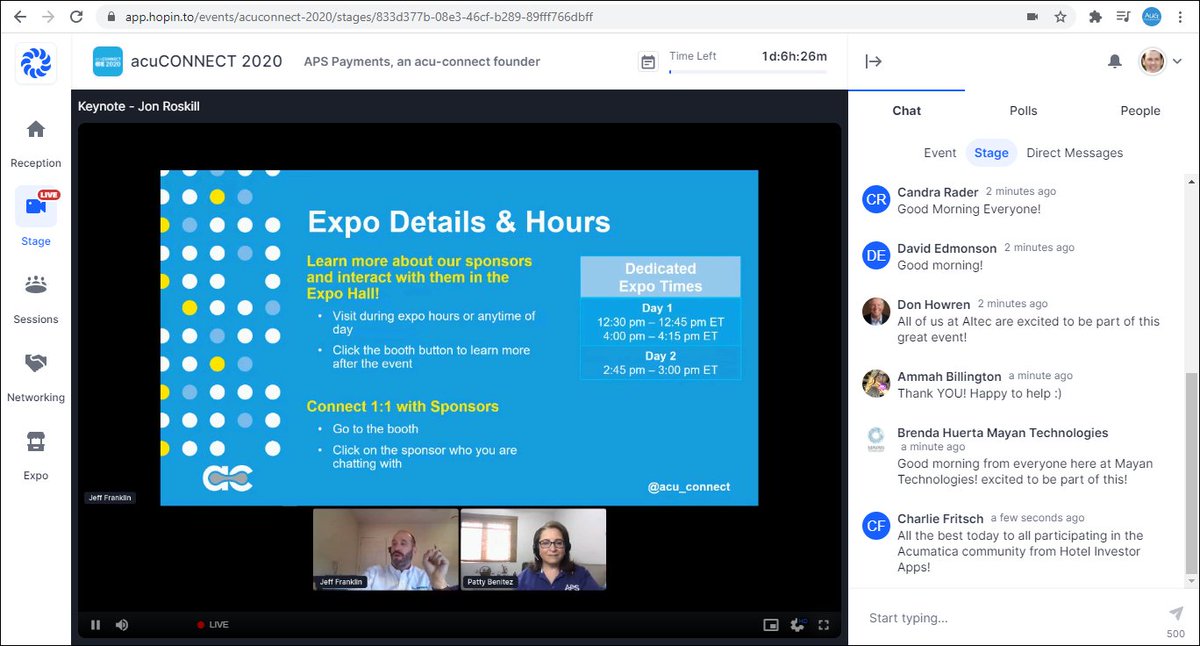Open Networking in the sidebar
Screen dimensions: 1200x646
pyautogui.click(x=36, y=377)
